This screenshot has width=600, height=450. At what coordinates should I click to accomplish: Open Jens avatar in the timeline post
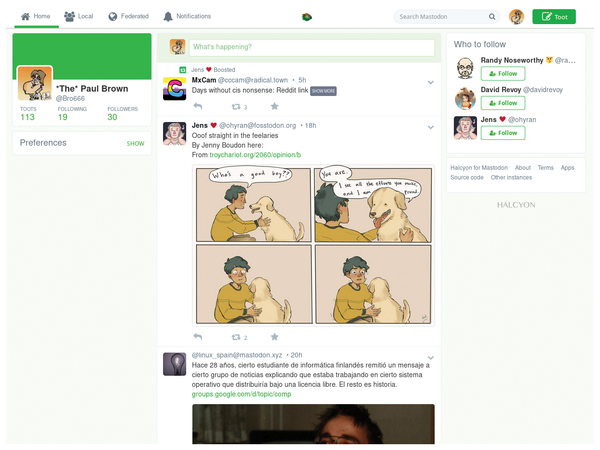[x=174, y=134]
